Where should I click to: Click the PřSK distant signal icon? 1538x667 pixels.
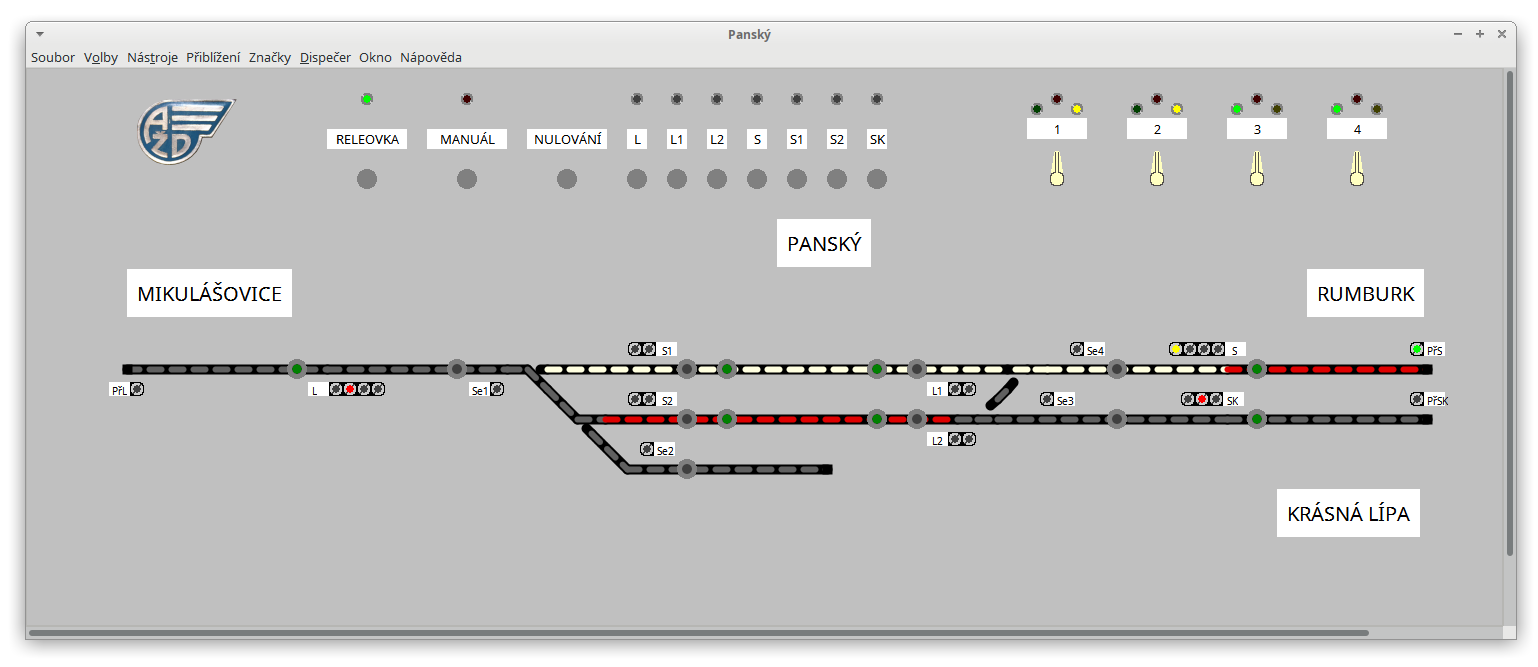pos(1417,399)
